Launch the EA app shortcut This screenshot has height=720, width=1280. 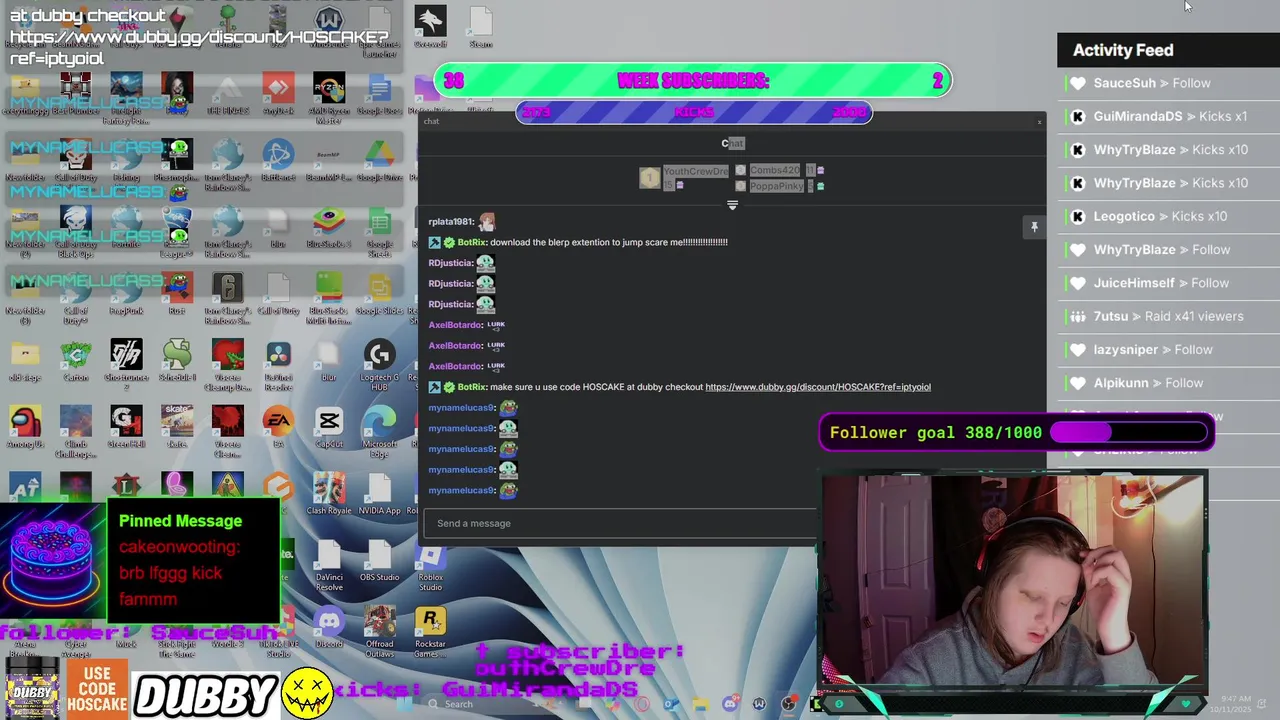point(278,428)
